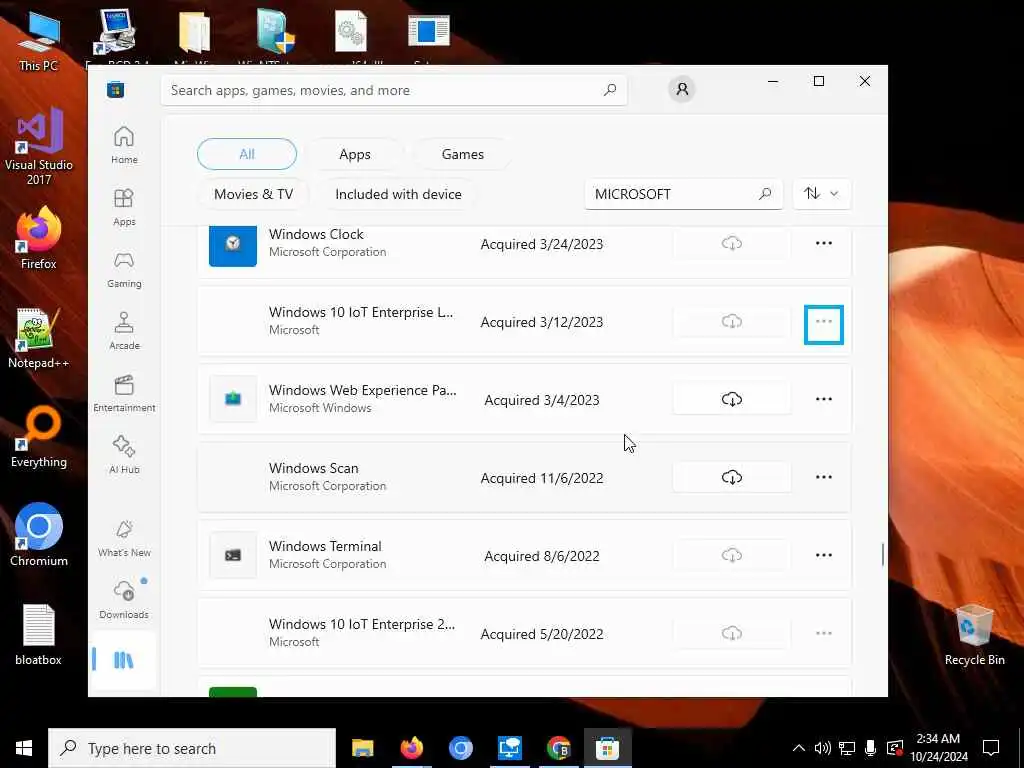The image size is (1024, 768).
Task: Show hidden system tray icons
Action: click(798, 748)
